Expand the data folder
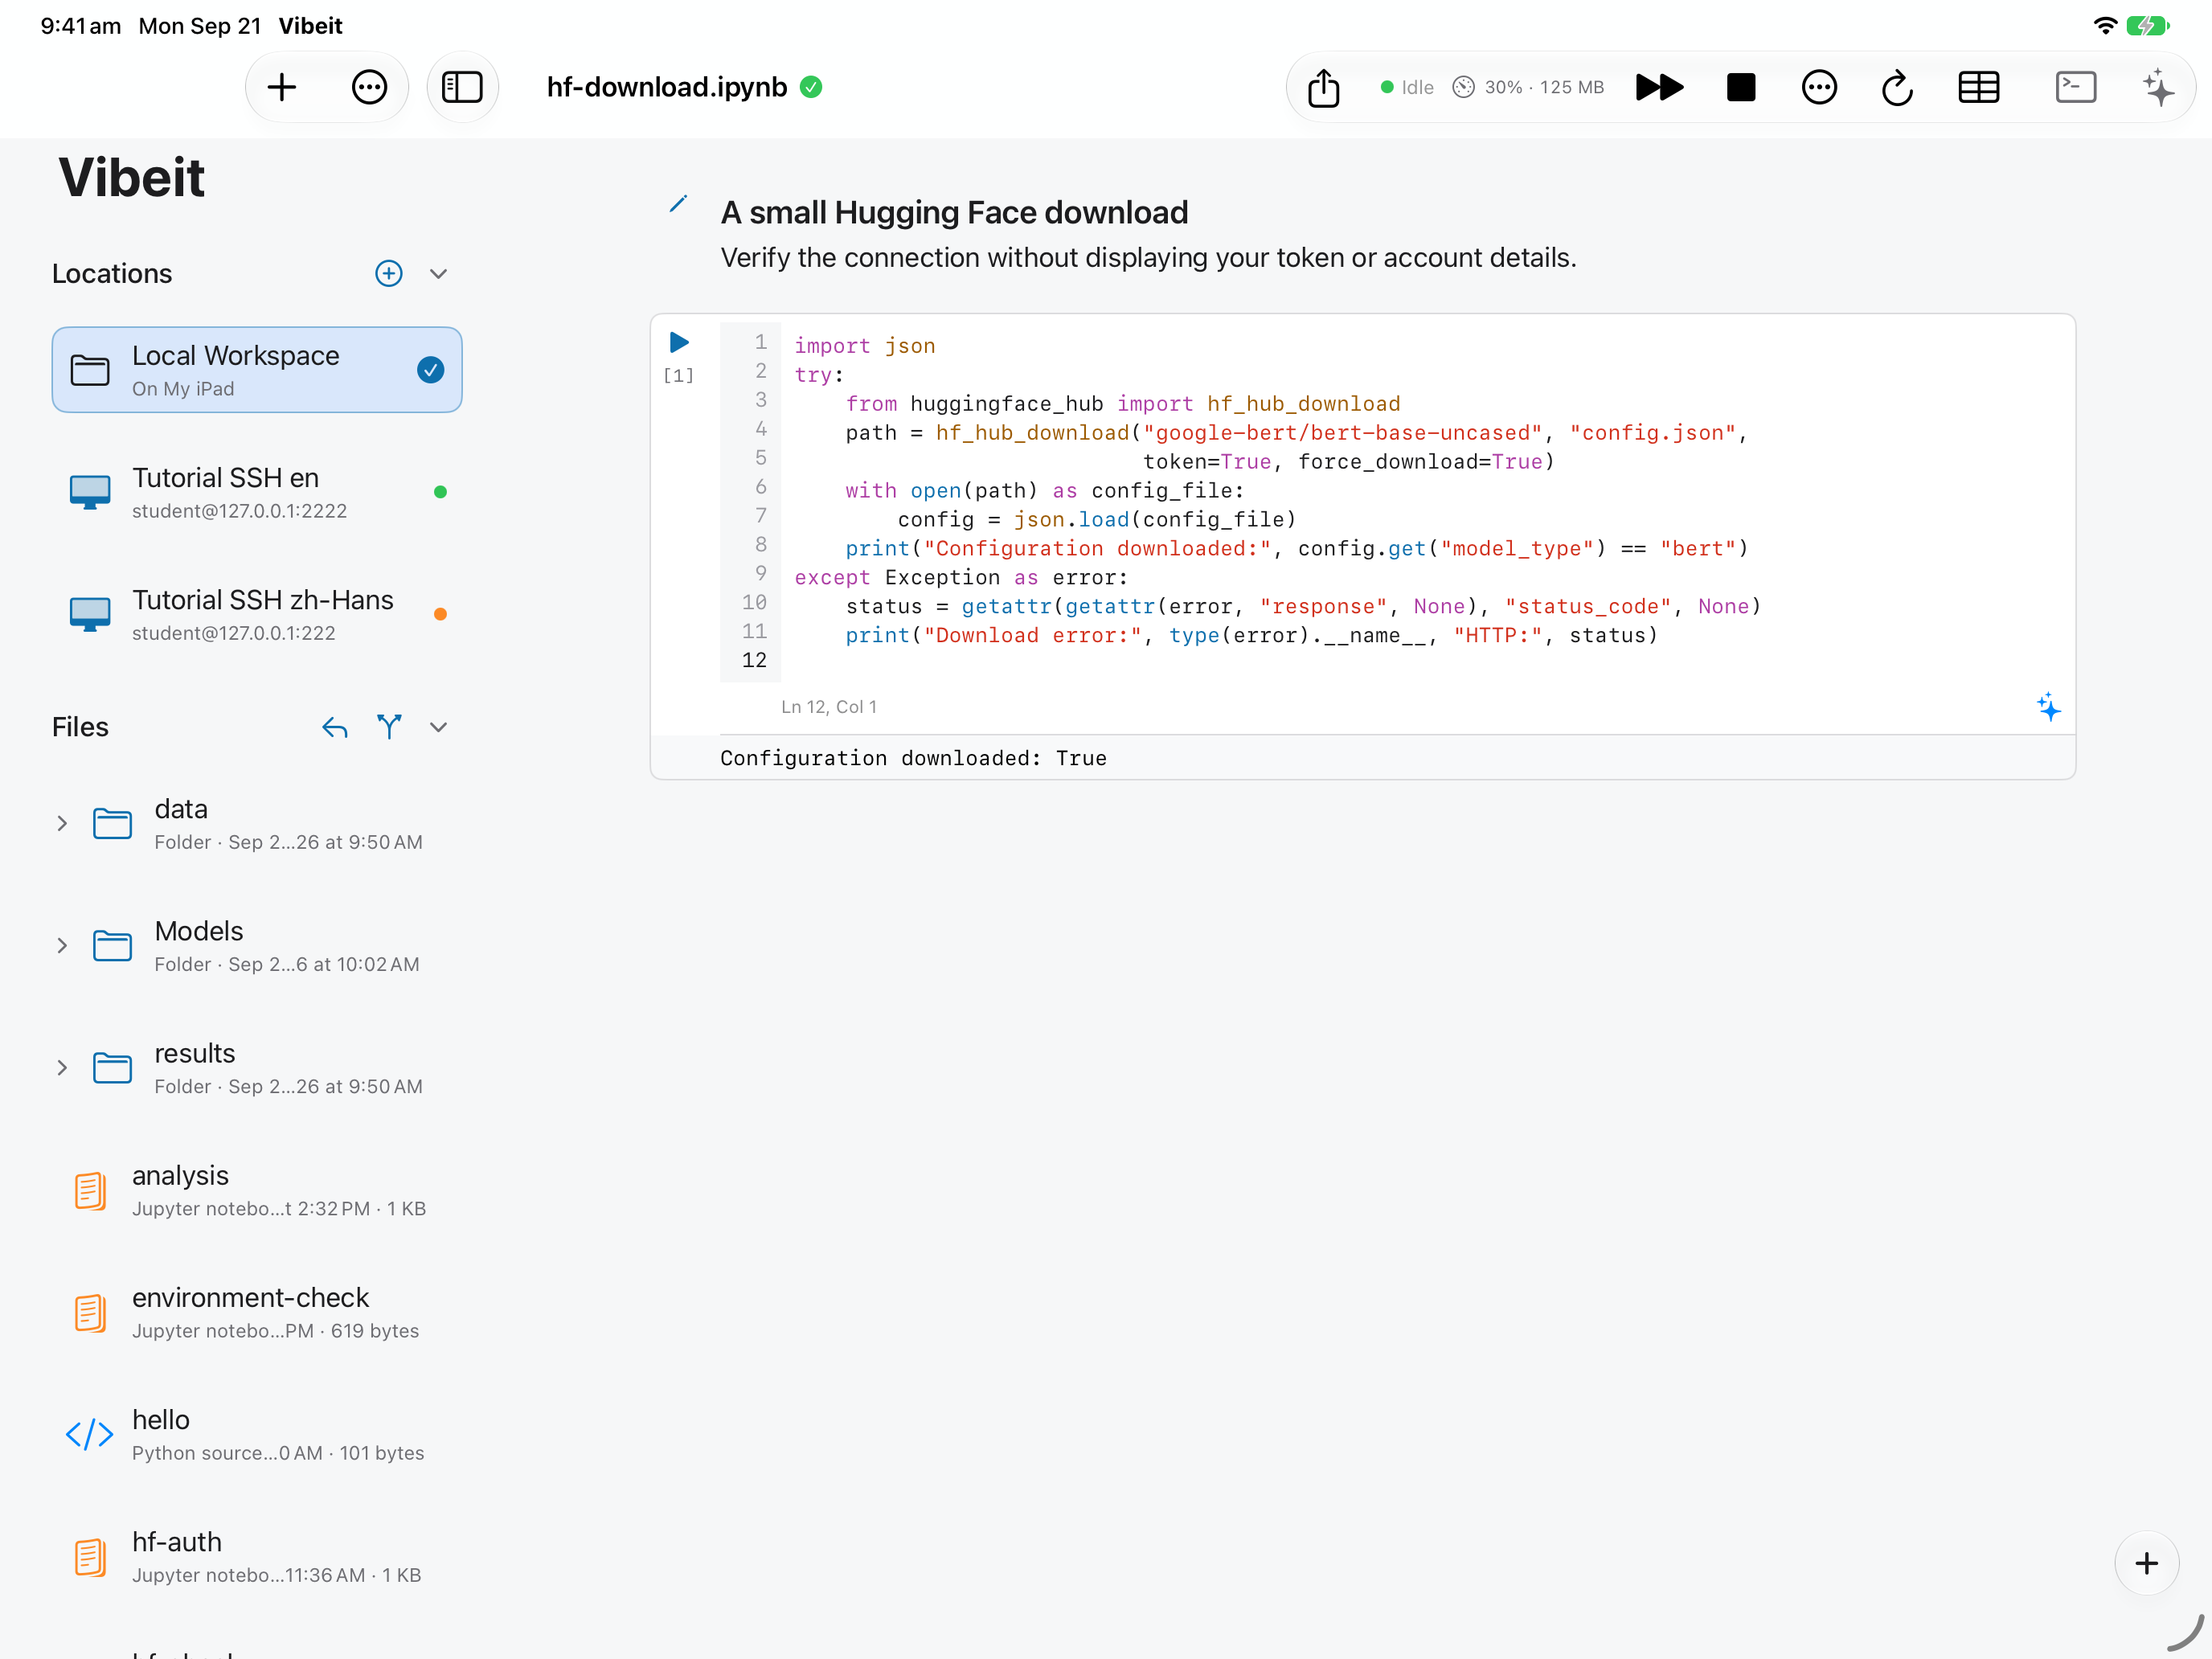Image resolution: width=2212 pixels, height=1659 pixels. 62,822
